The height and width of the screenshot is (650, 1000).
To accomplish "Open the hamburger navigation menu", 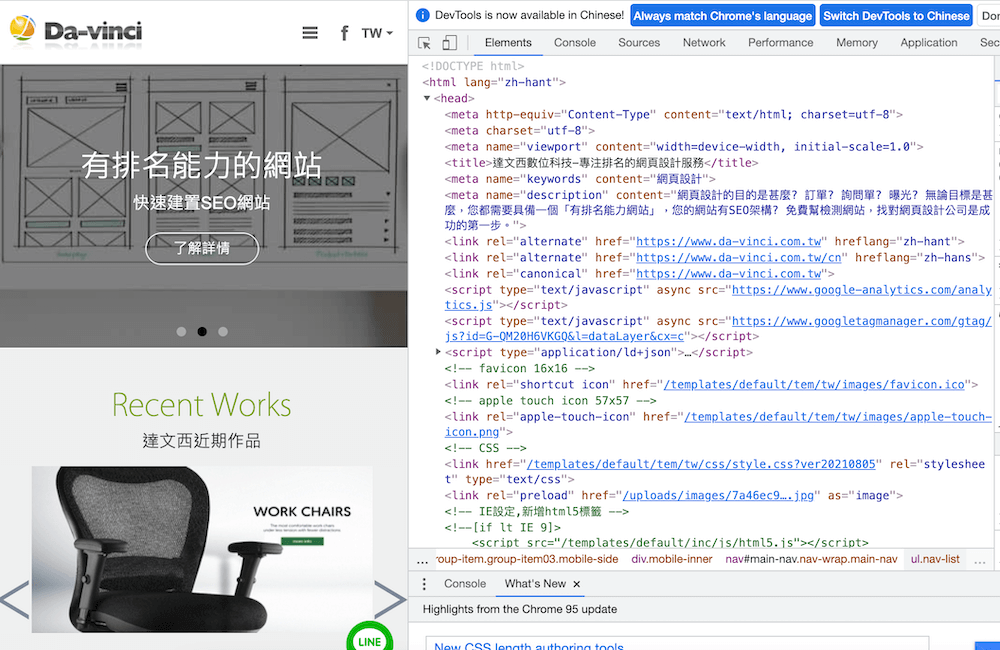I will [x=310, y=33].
